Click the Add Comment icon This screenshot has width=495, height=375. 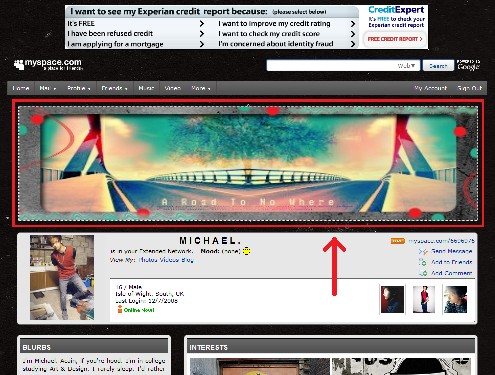point(423,273)
